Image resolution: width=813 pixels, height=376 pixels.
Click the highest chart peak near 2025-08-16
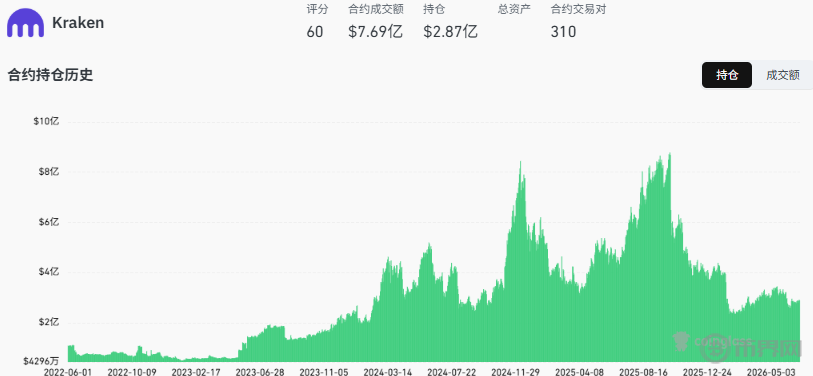click(x=670, y=154)
